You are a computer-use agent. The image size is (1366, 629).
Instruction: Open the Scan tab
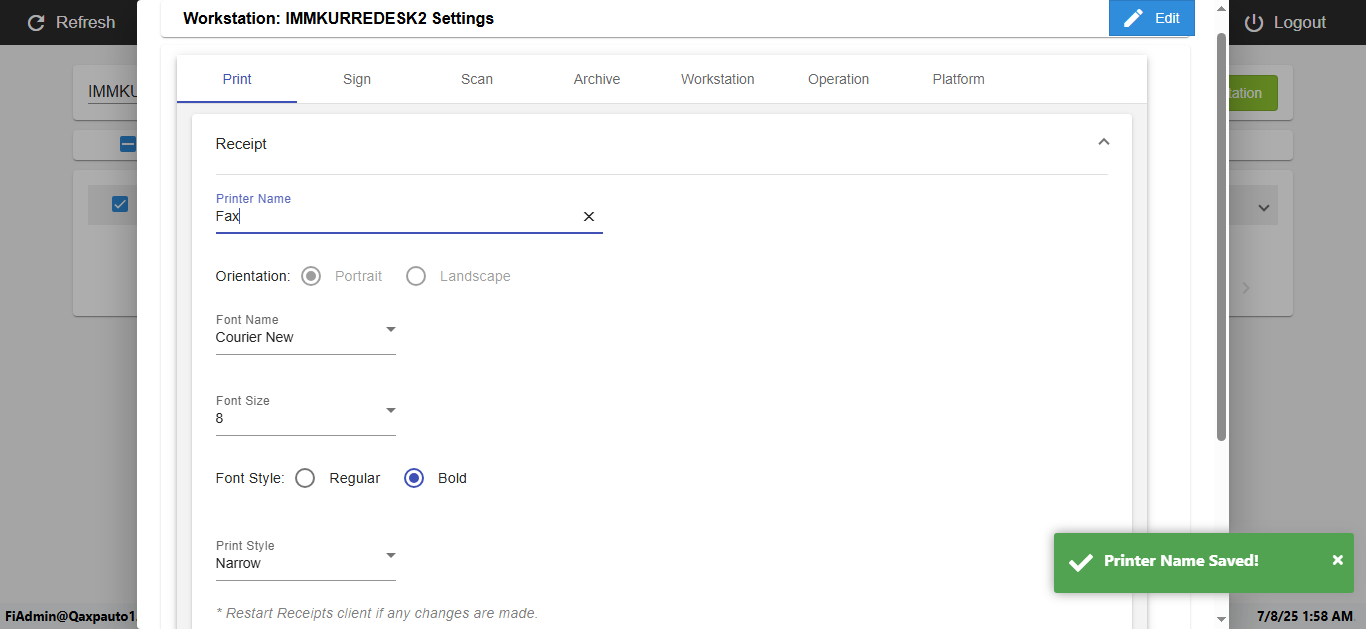(x=477, y=79)
